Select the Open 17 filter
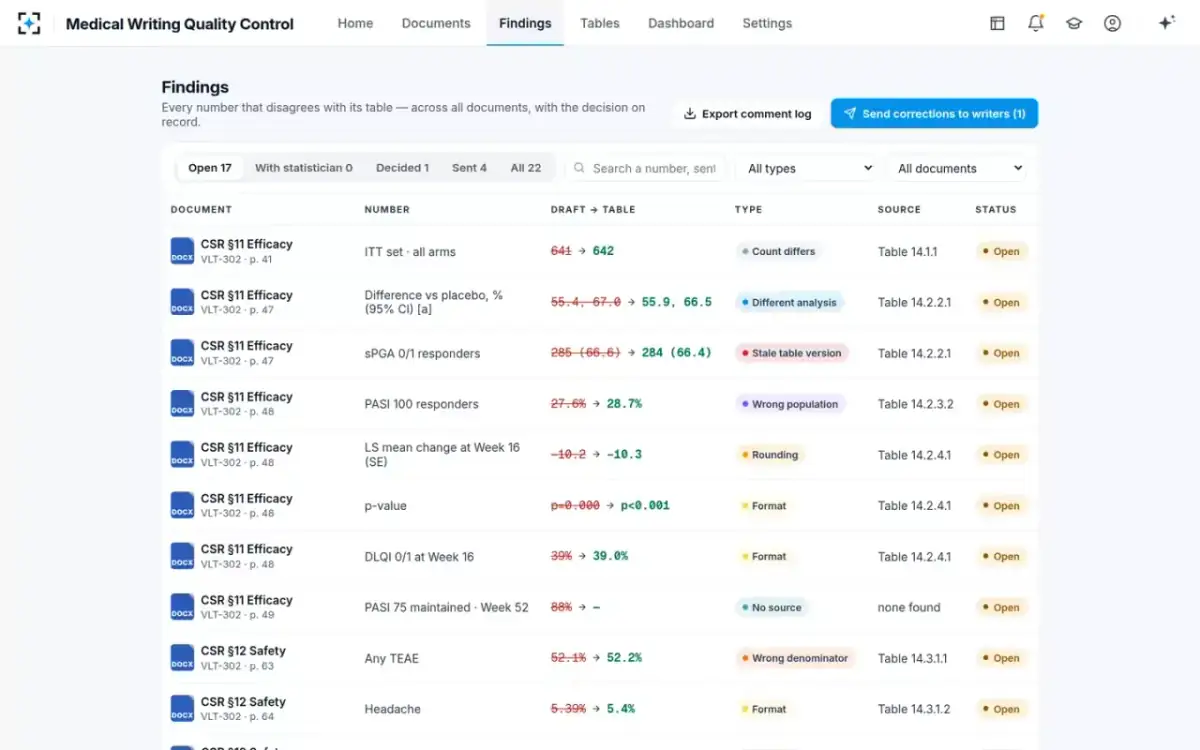Image resolution: width=1200 pixels, height=750 pixels. tap(210, 168)
